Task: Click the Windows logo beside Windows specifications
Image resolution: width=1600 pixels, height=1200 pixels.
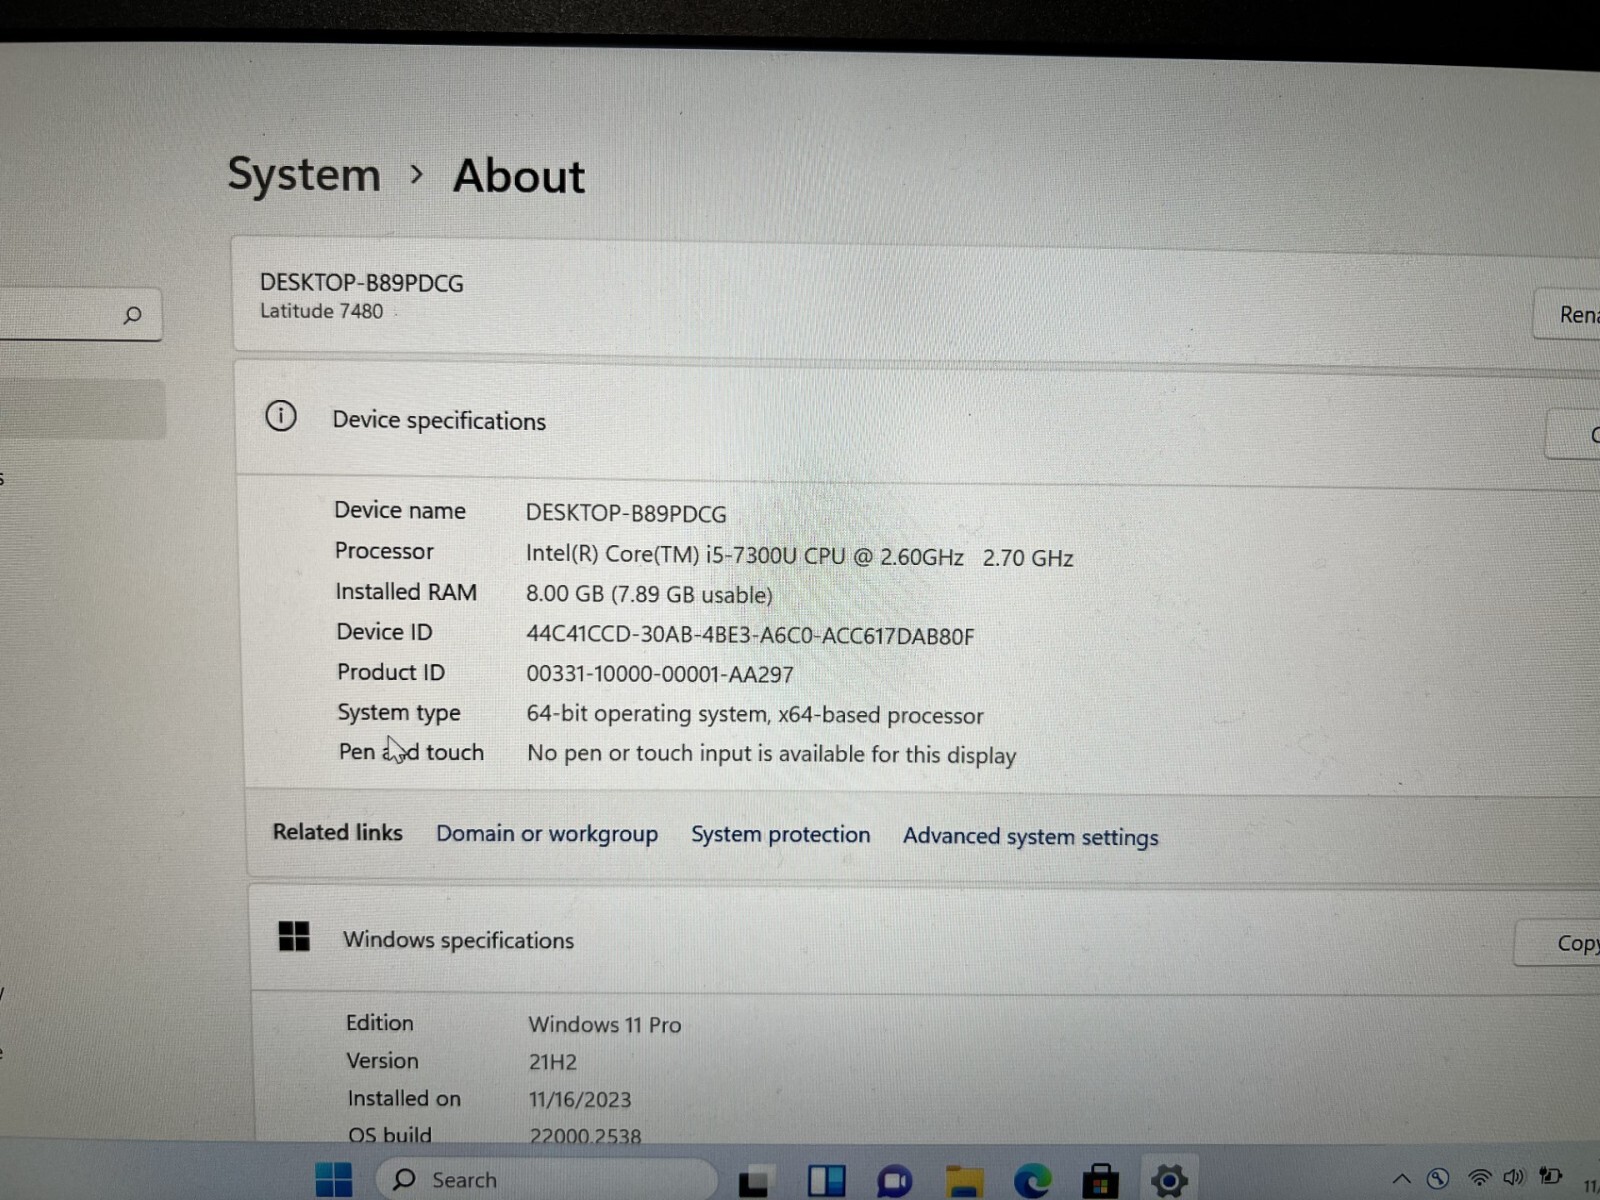Action: [x=294, y=937]
